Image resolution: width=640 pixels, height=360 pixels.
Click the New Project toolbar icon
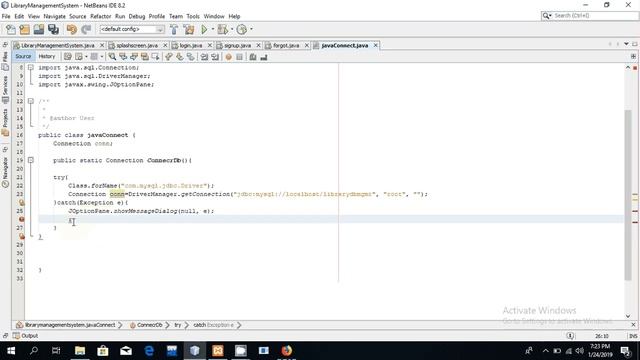coord(24,29)
